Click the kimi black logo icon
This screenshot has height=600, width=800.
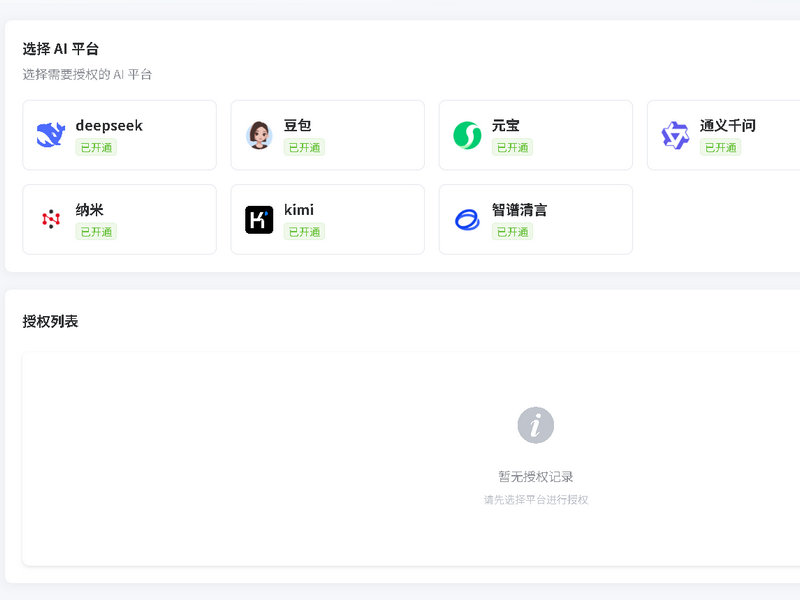tap(259, 217)
